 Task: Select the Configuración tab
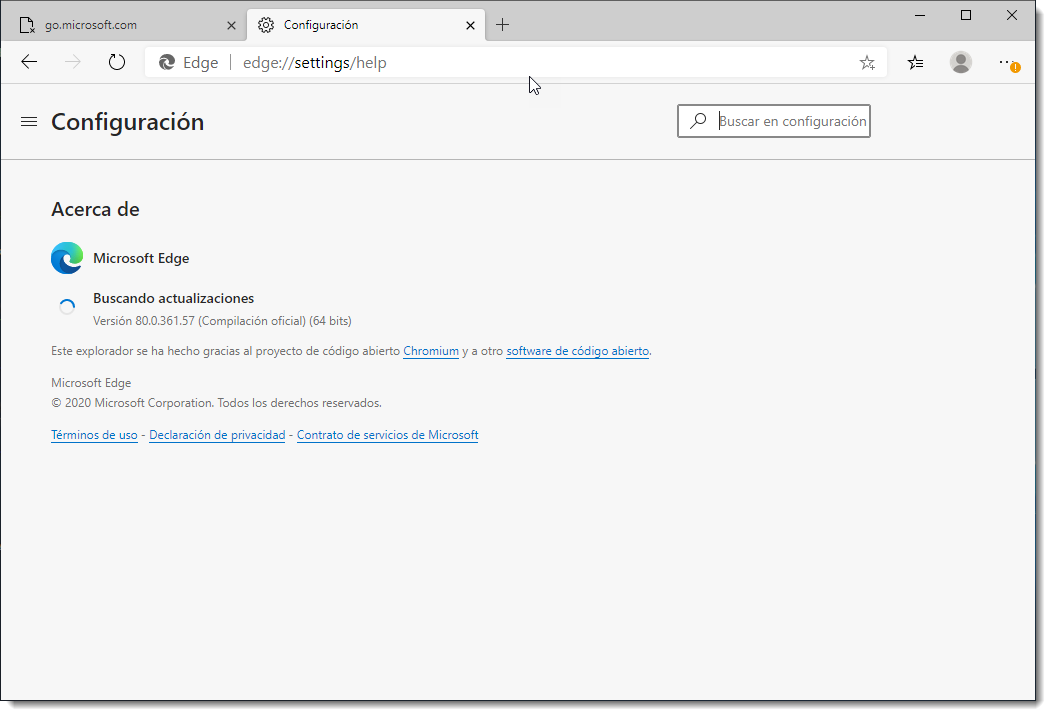pyautogui.click(x=366, y=25)
